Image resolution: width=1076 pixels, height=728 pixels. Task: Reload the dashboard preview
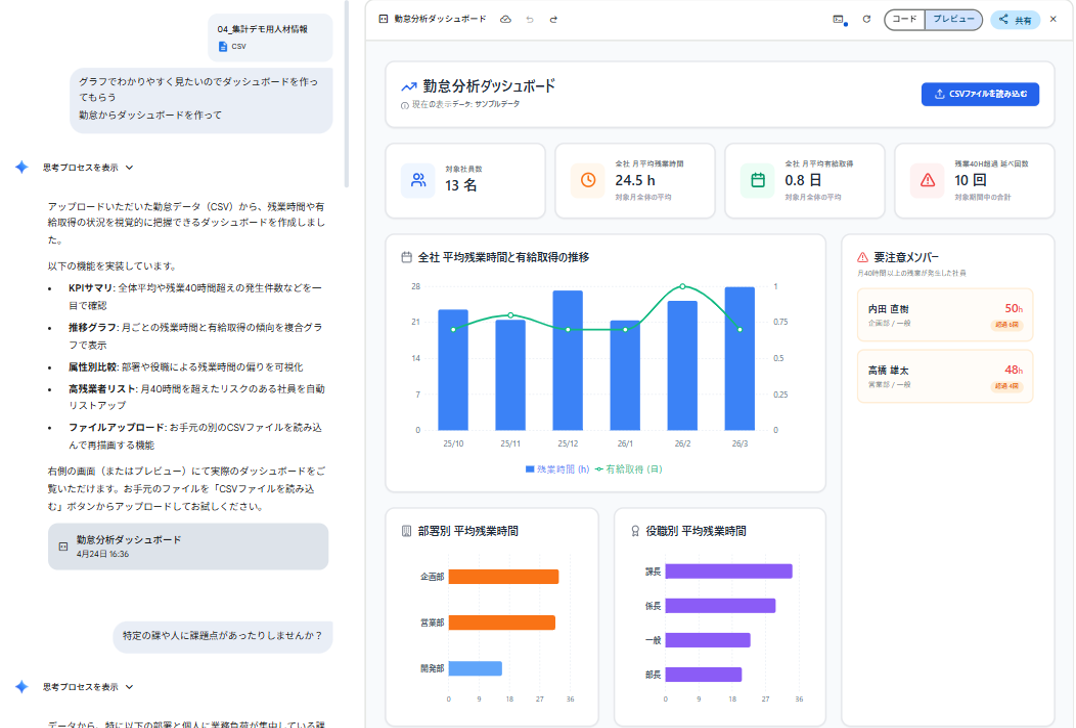[867, 19]
